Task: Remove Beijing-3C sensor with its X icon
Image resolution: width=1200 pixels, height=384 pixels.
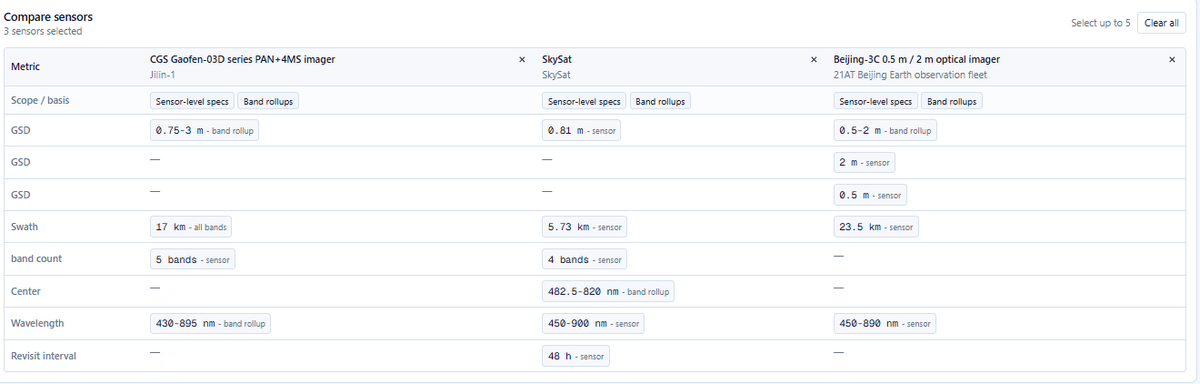Action: 1172,60
